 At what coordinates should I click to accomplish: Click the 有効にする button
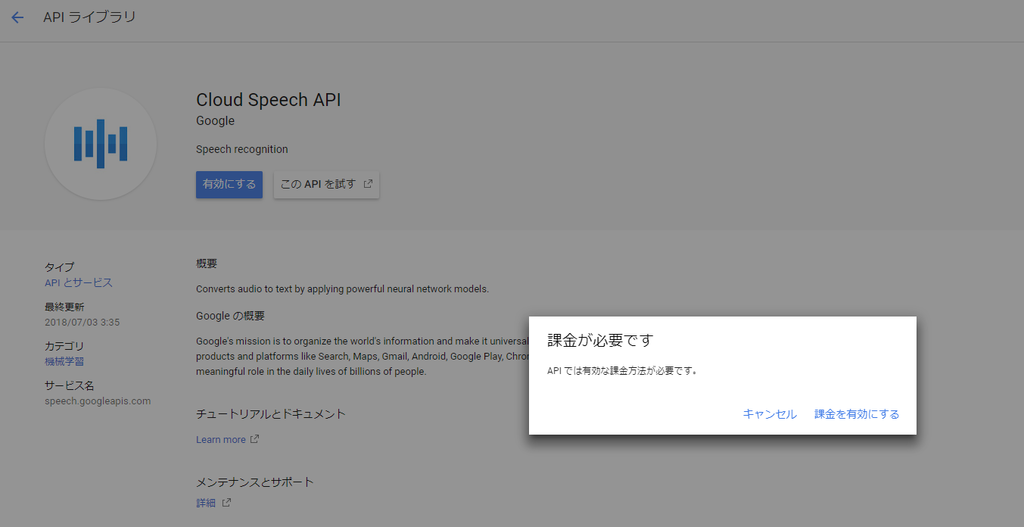click(229, 184)
